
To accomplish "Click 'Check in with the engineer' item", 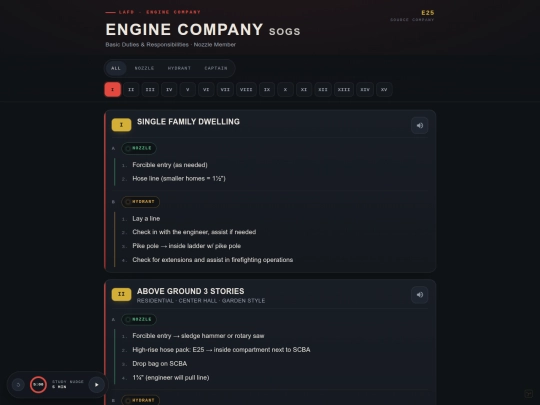I will (194, 232).
